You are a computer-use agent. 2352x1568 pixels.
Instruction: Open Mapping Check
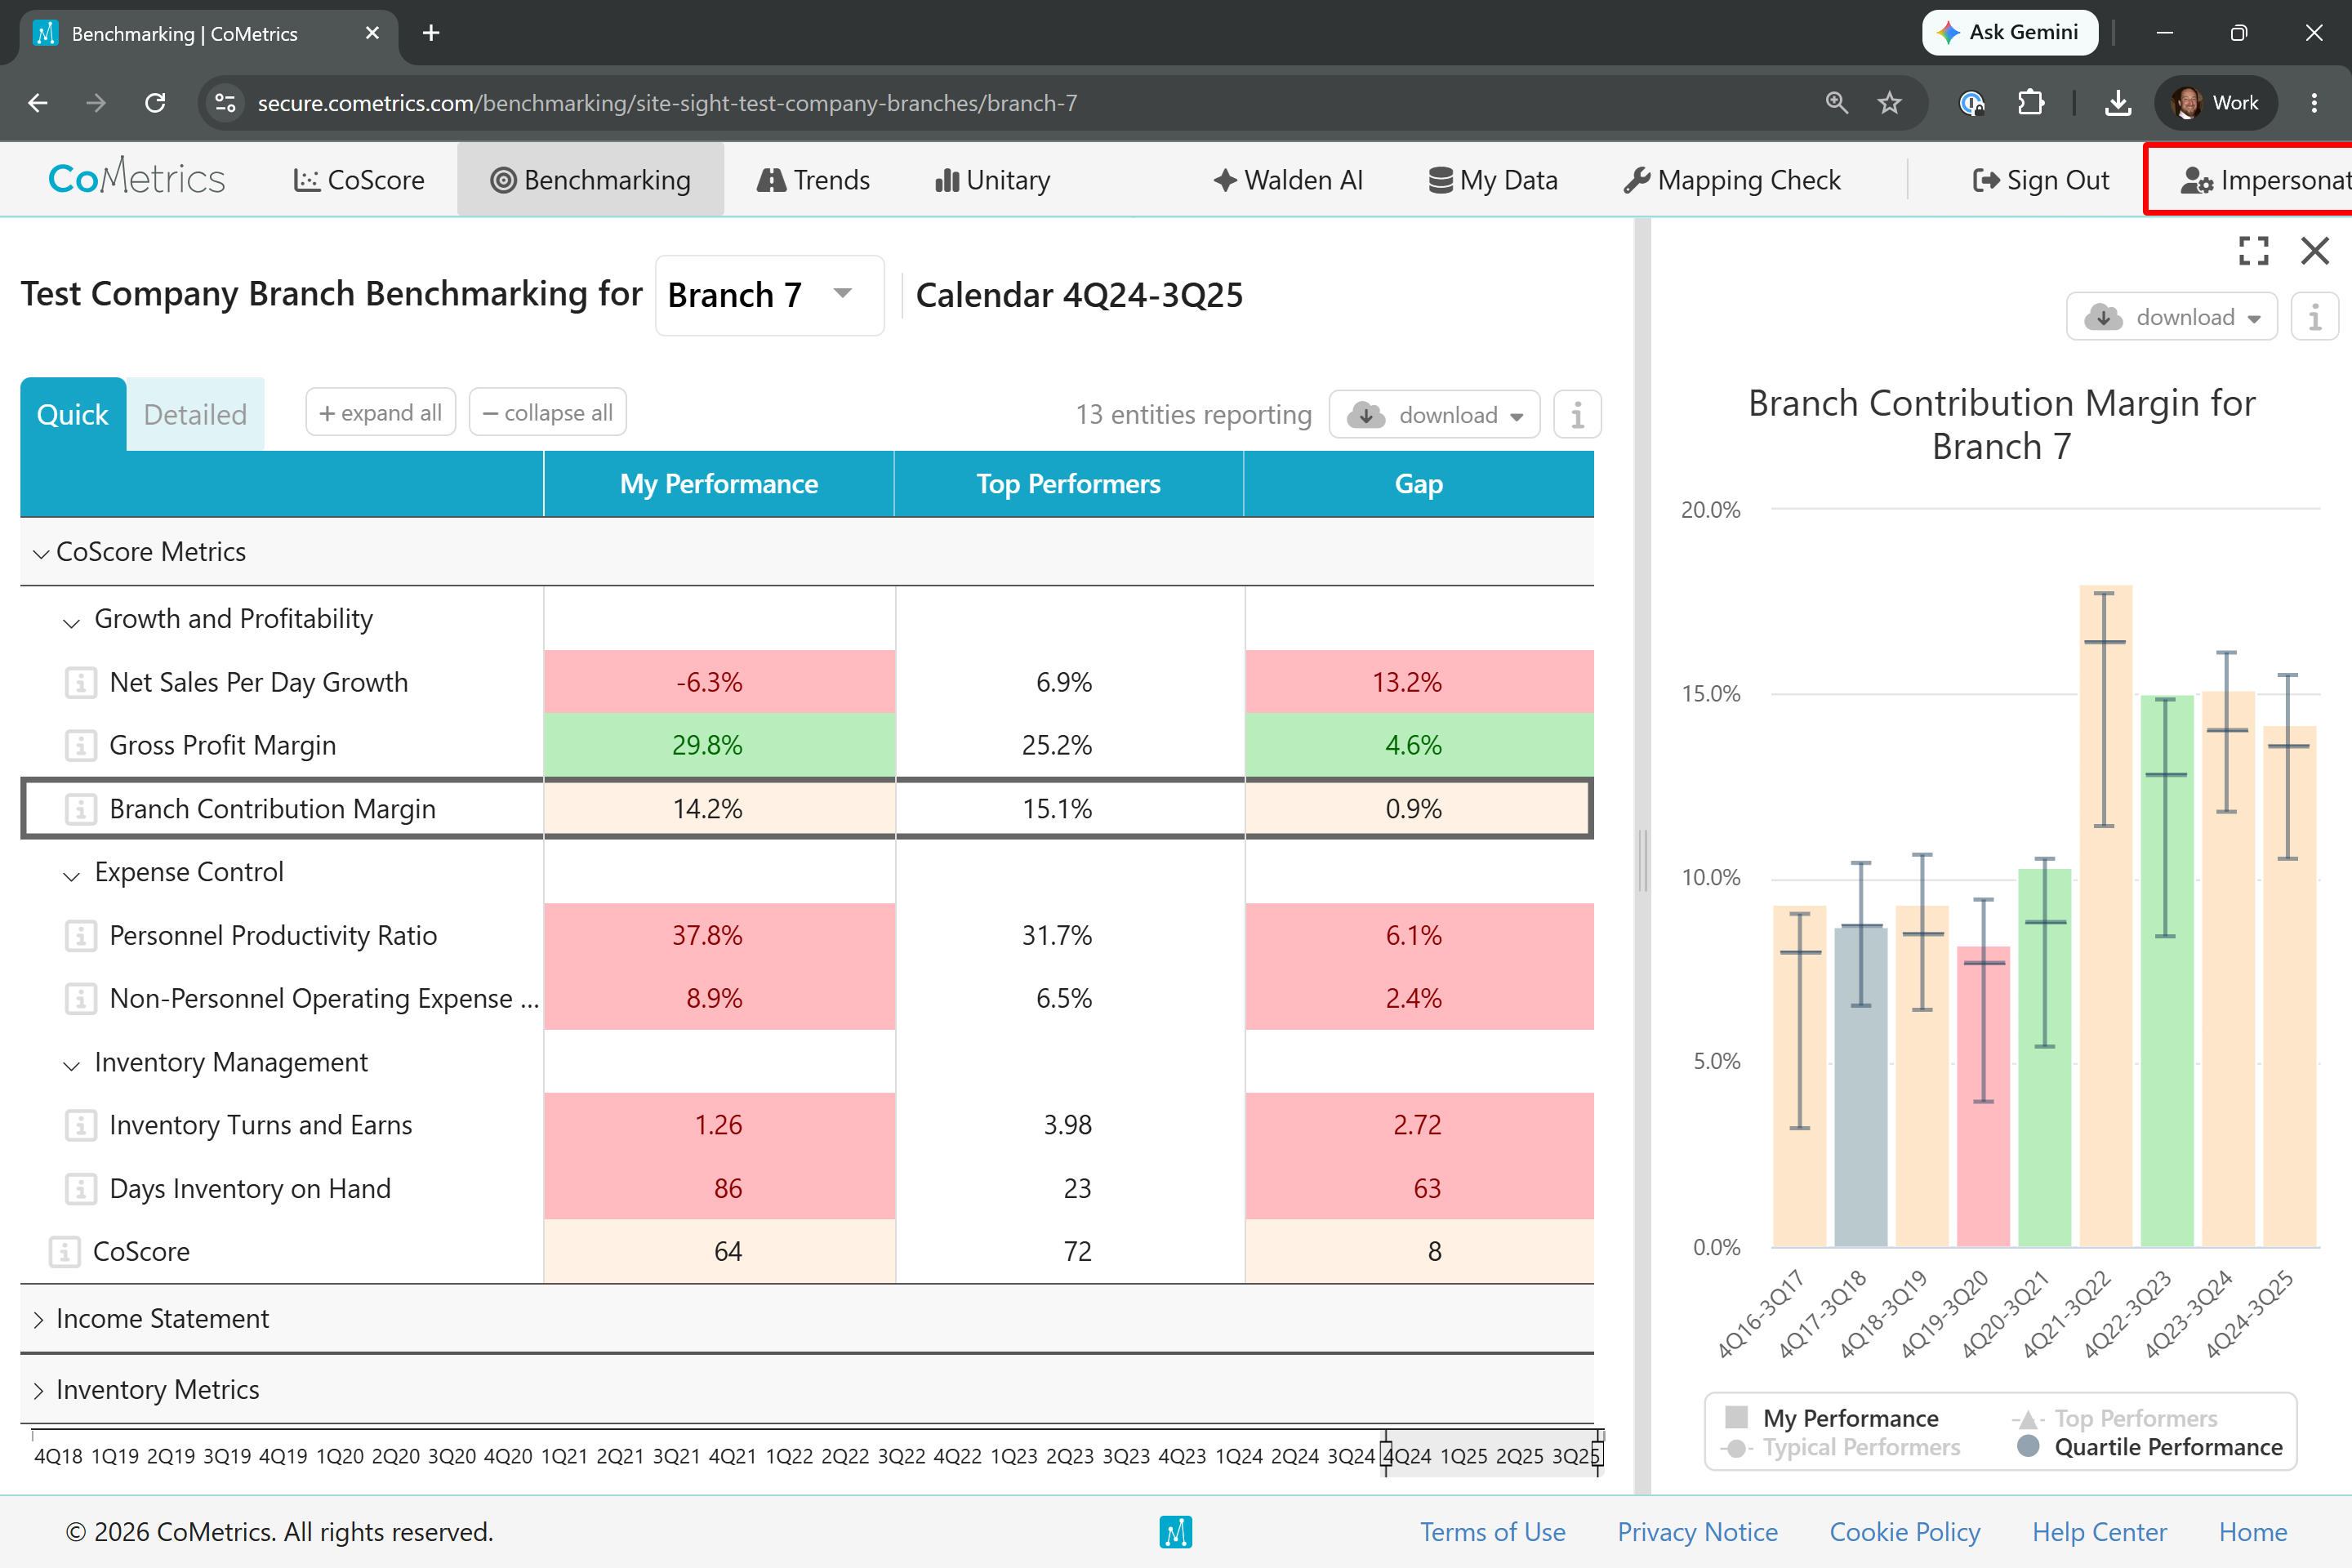(x=1732, y=180)
